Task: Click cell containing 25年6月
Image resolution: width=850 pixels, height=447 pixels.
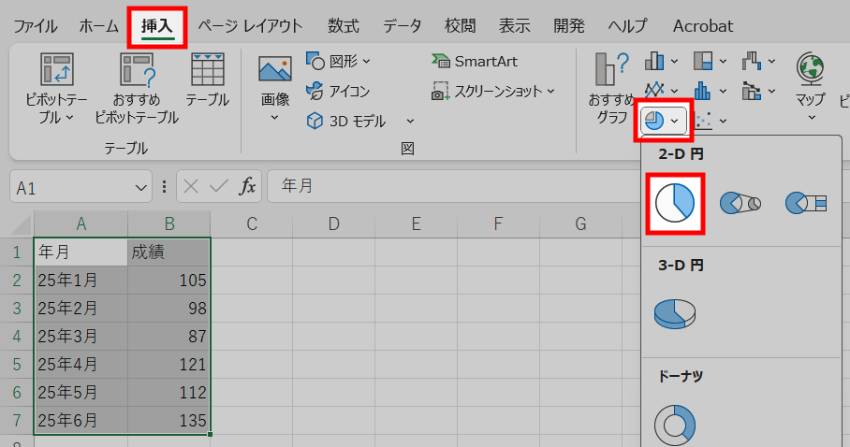Action: tap(81, 420)
